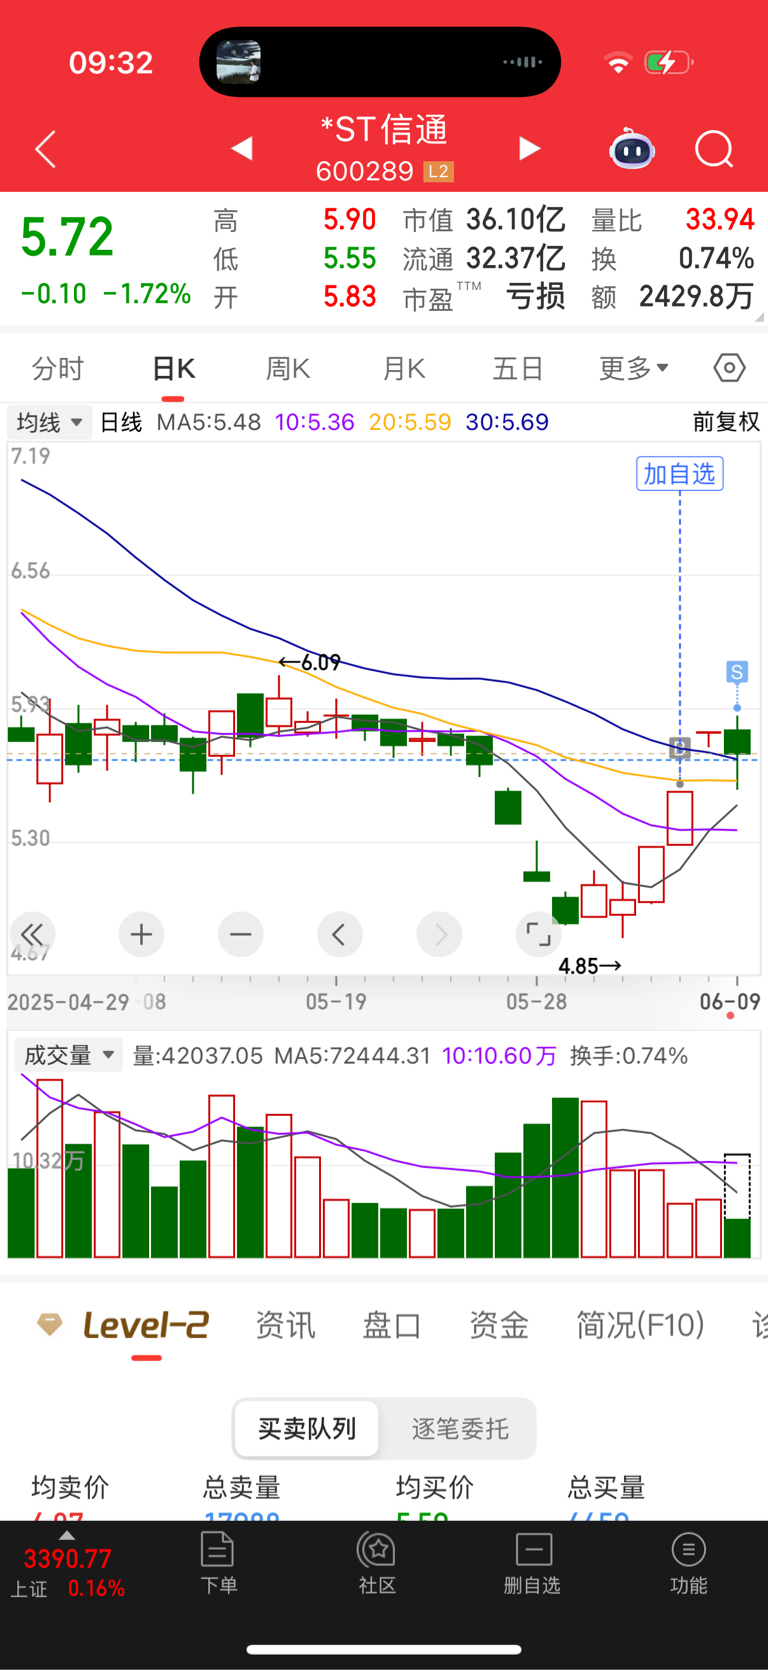The width and height of the screenshot is (768, 1670).
Task: Open search with magnifier icon
Action: click(x=714, y=150)
